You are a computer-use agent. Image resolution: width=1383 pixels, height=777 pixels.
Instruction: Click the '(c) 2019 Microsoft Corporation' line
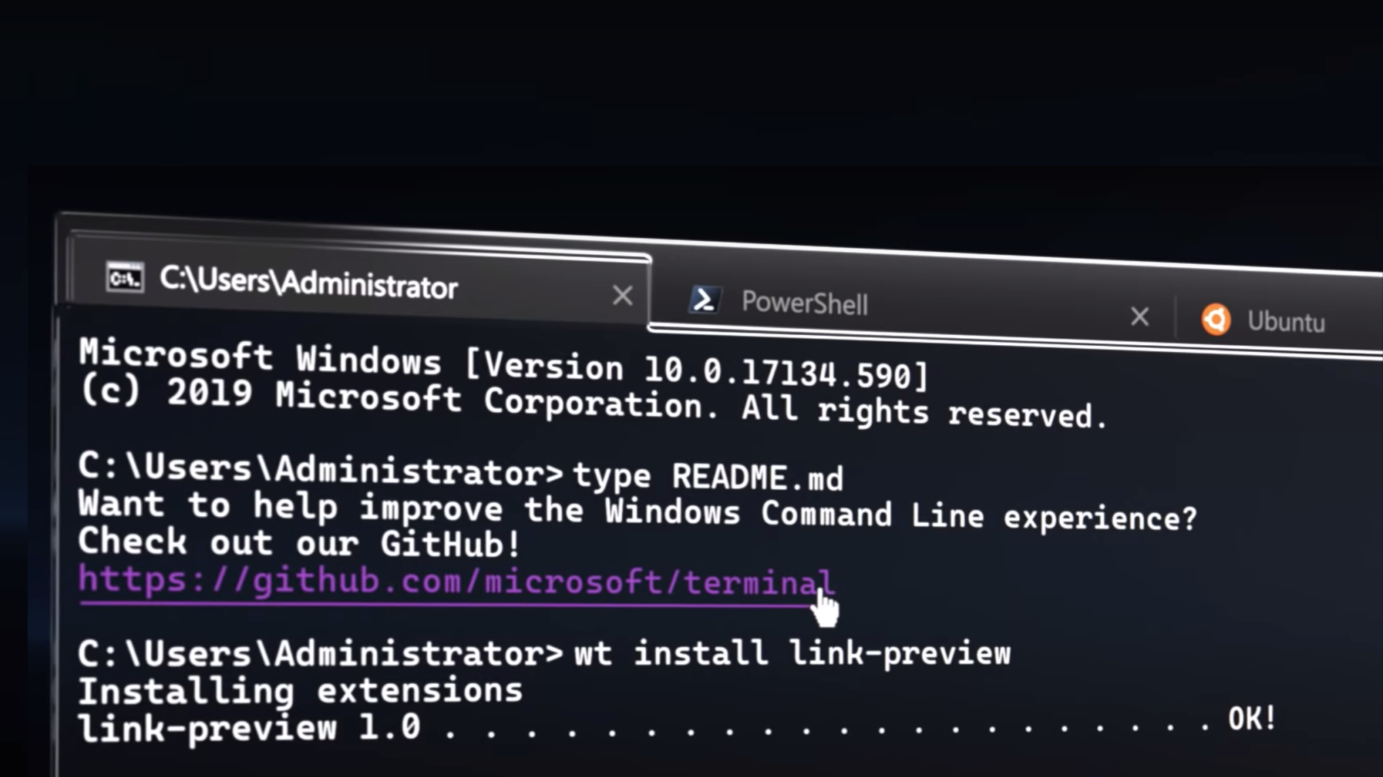point(592,402)
